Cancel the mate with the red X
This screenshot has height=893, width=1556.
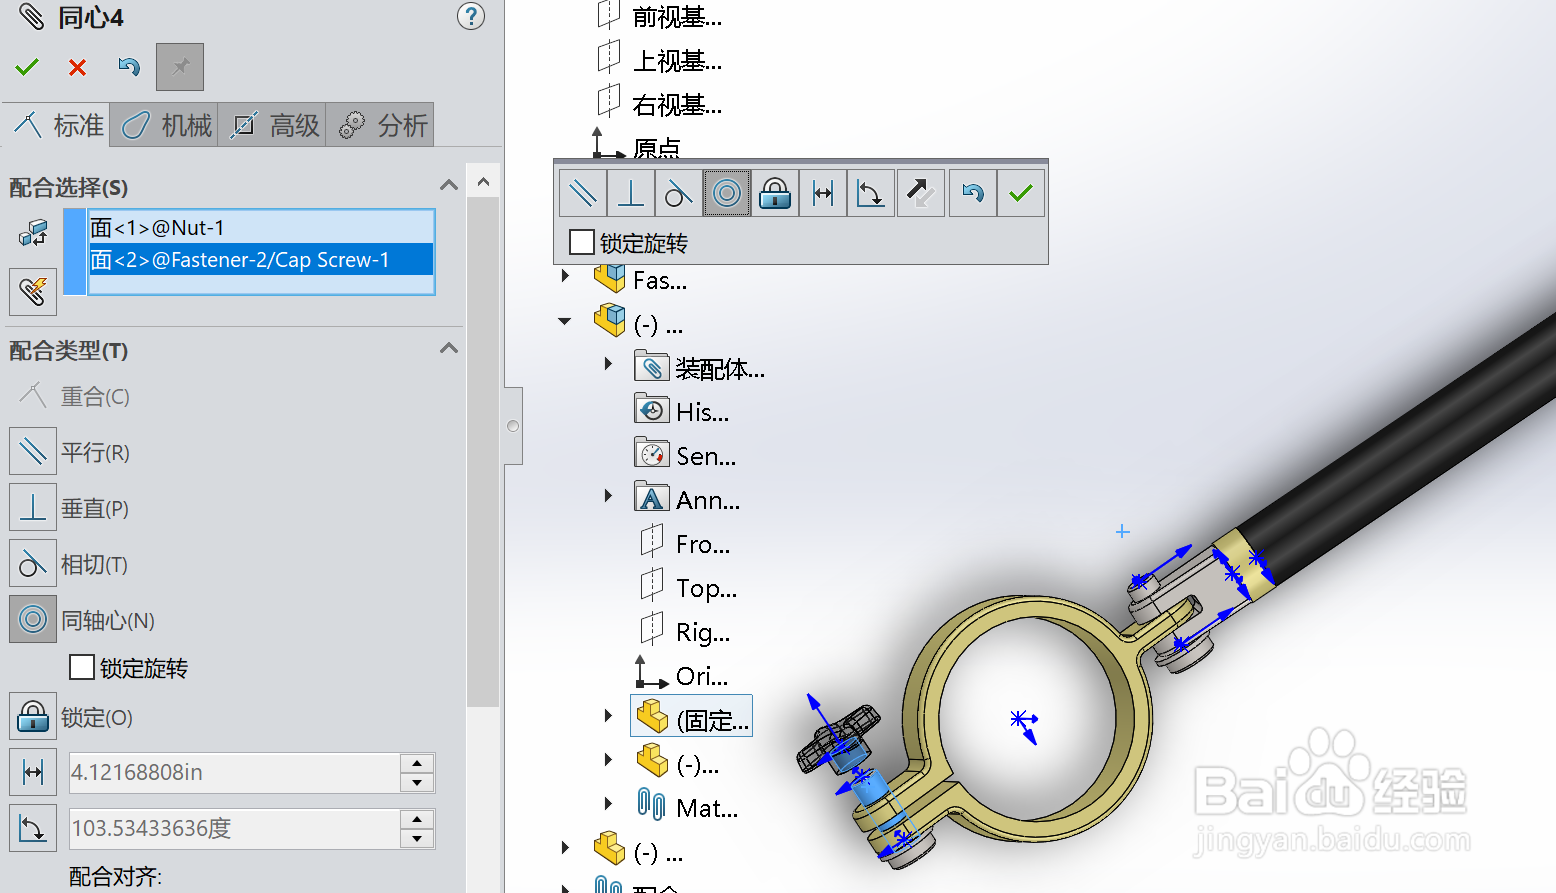(x=77, y=67)
